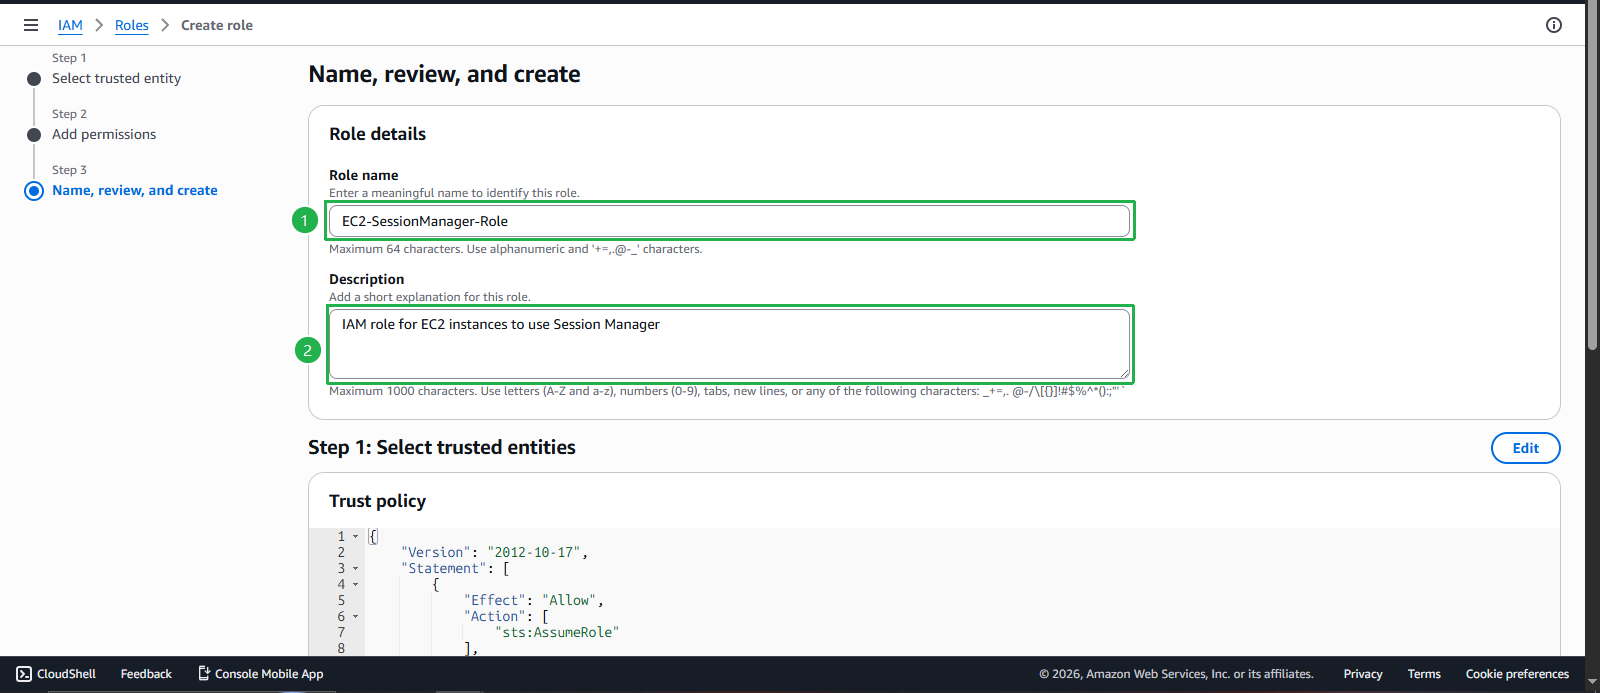Image resolution: width=1600 pixels, height=693 pixels.
Task: Collapse line 1 in trust policy
Action: [x=355, y=536]
